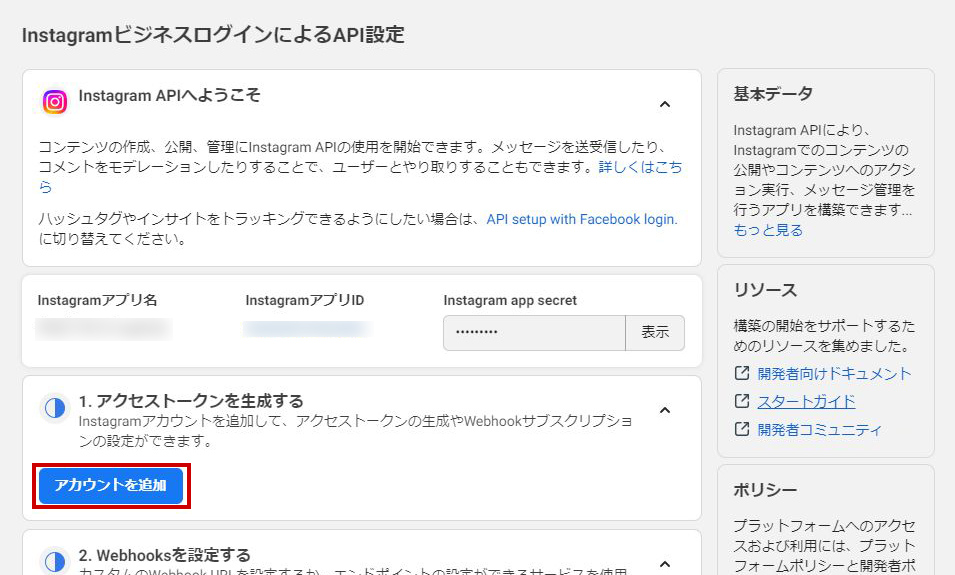The height and width of the screenshot is (575, 955).
Task: Open API setup with Facebook login link
Action: (x=582, y=219)
